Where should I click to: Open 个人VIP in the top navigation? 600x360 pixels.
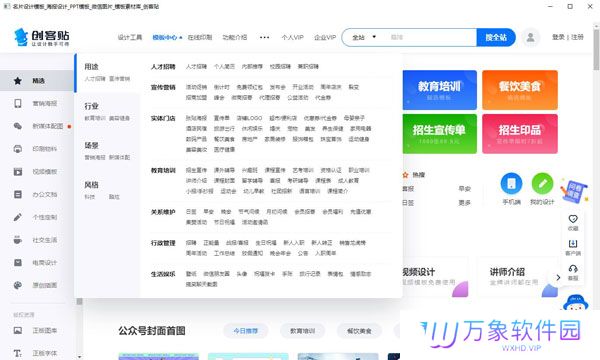(292, 37)
